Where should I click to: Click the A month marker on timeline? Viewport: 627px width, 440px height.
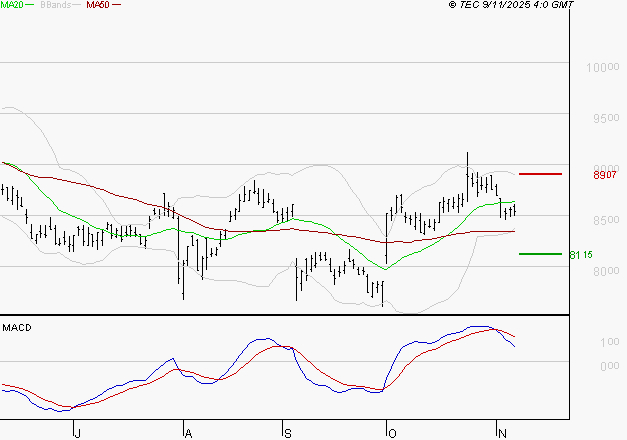click(x=188, y=434)
